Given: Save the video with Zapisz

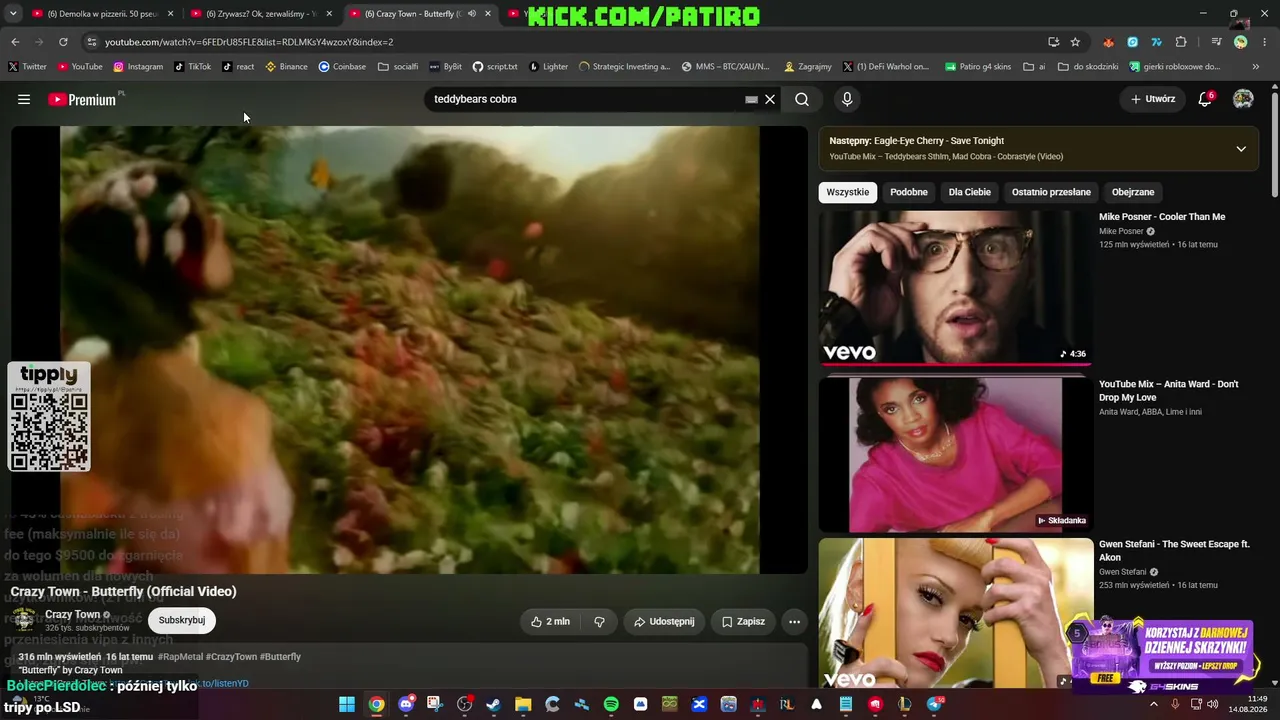Looking at the screenshot, I should tap(743, 621).
